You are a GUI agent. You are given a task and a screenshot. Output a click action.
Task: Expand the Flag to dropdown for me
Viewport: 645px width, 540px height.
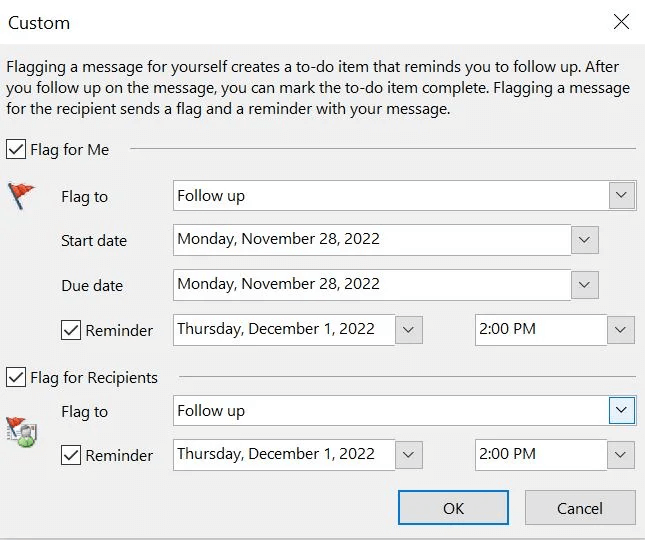622,195
